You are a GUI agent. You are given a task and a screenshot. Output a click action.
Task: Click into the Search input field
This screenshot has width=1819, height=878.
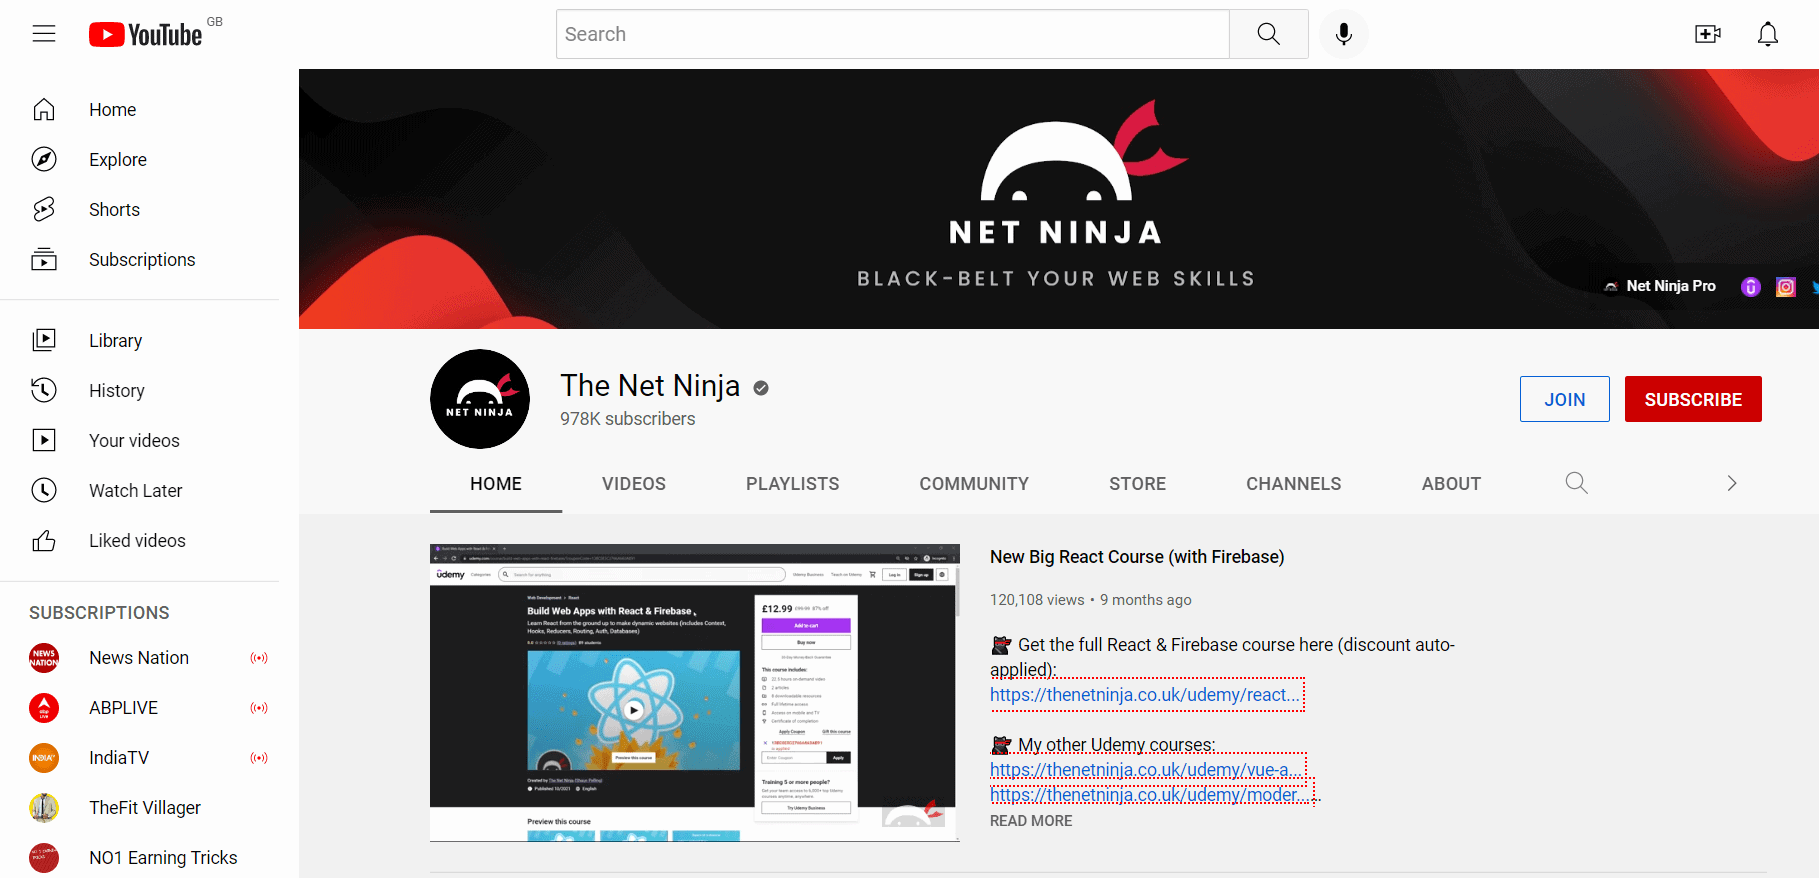point(893,34)
